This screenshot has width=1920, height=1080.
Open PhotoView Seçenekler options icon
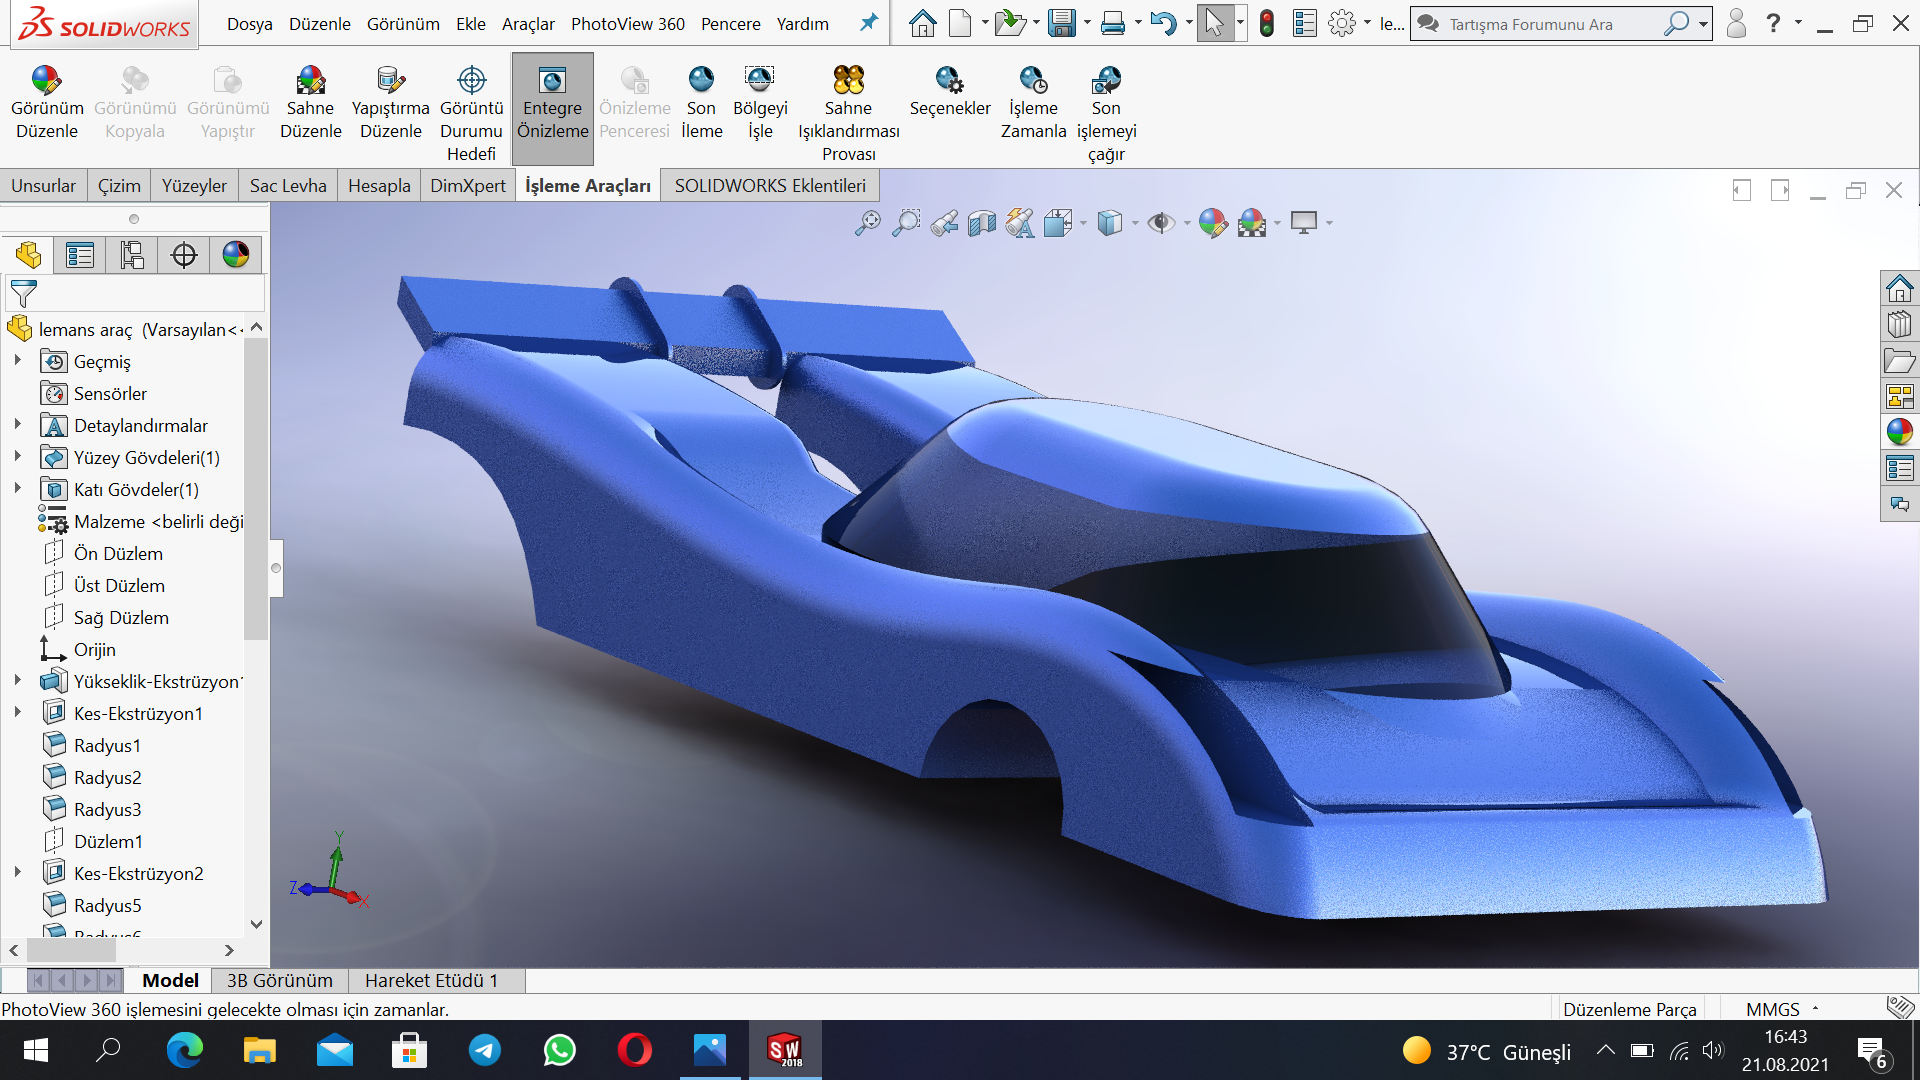[949, 81]
